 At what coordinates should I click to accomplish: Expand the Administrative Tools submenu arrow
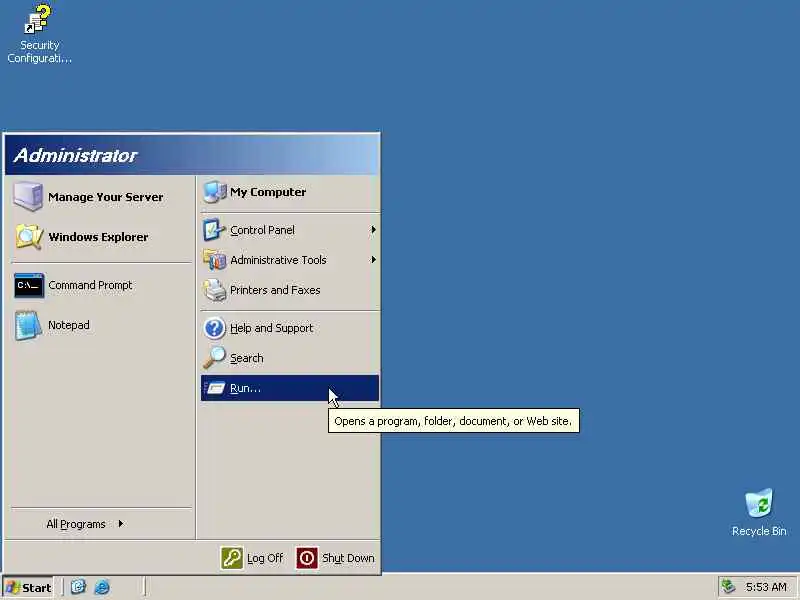[x=373, y=260]
